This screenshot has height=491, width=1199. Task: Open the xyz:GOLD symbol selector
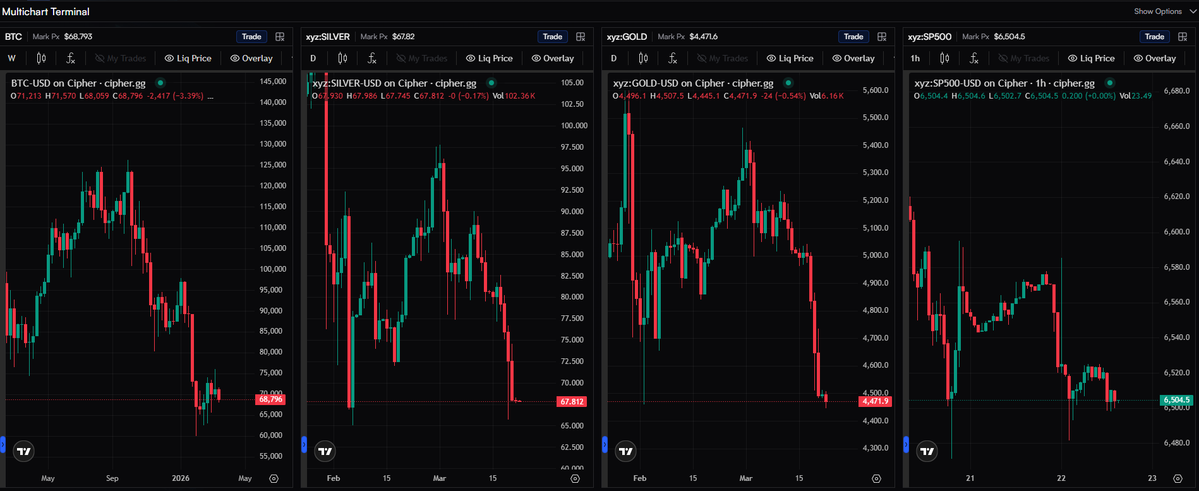pos(627,37)
